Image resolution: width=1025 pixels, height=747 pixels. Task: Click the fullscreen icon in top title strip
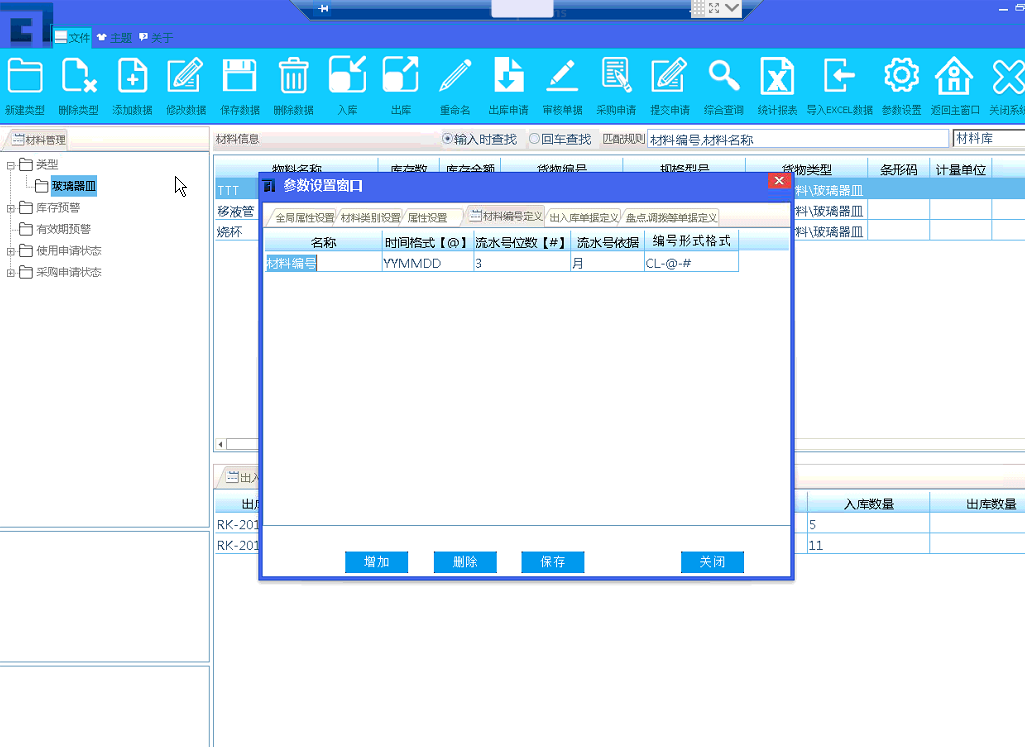pyautogui.click(x=714, y=8)
